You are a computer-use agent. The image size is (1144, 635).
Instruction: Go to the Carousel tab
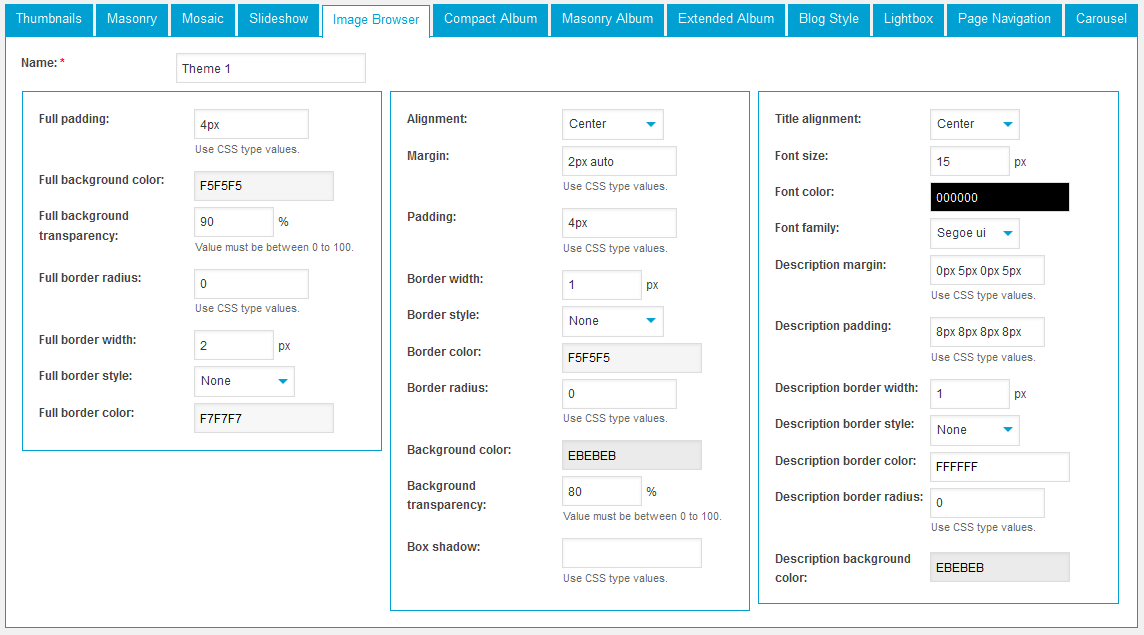tap(1101, 19)
